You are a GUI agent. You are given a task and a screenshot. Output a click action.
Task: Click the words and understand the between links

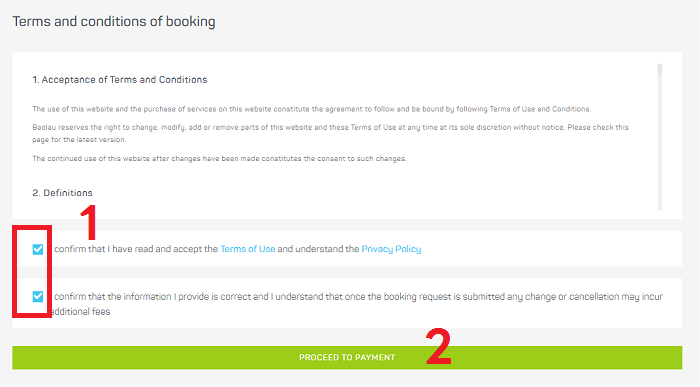point(318,249)
